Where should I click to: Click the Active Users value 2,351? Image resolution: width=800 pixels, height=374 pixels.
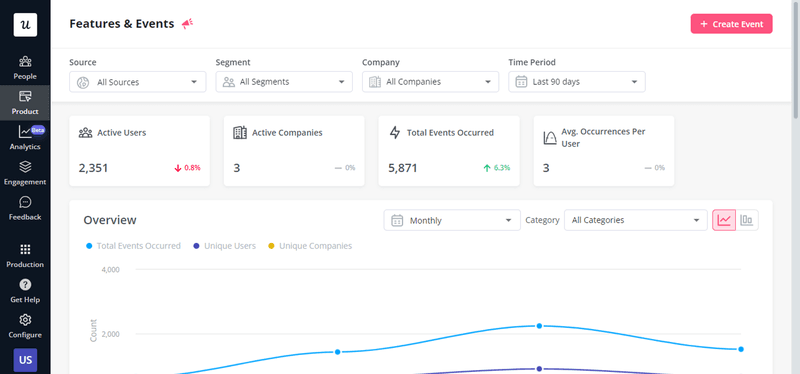[x=93, y=168]
